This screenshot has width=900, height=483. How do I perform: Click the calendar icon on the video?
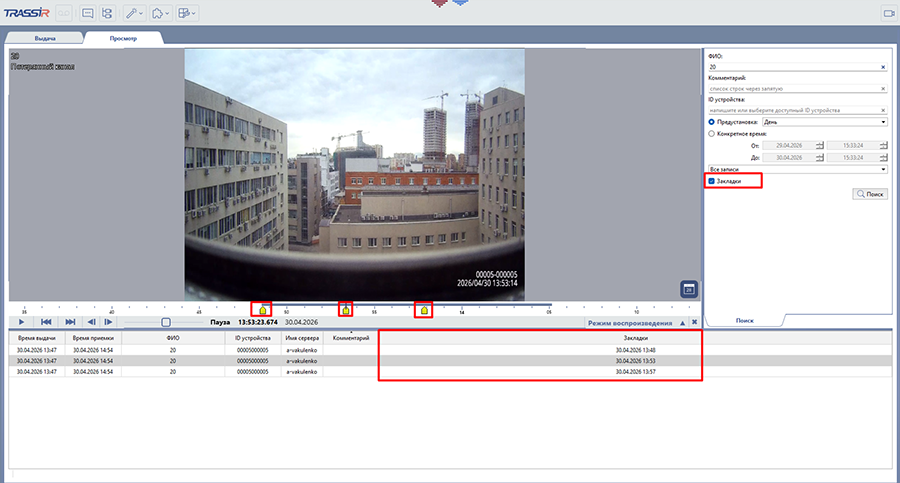pos(689,289)
